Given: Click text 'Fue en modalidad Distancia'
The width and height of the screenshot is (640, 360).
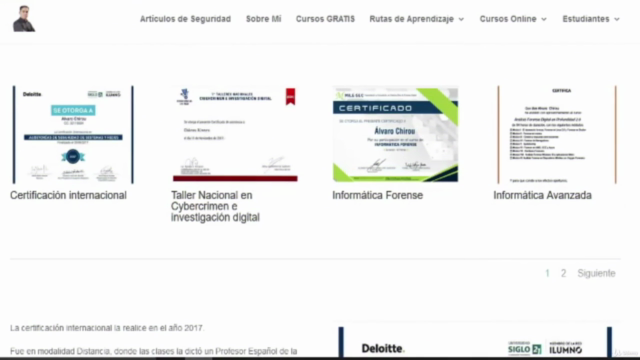Looking at the screenshot, I should tap(60, 351).
